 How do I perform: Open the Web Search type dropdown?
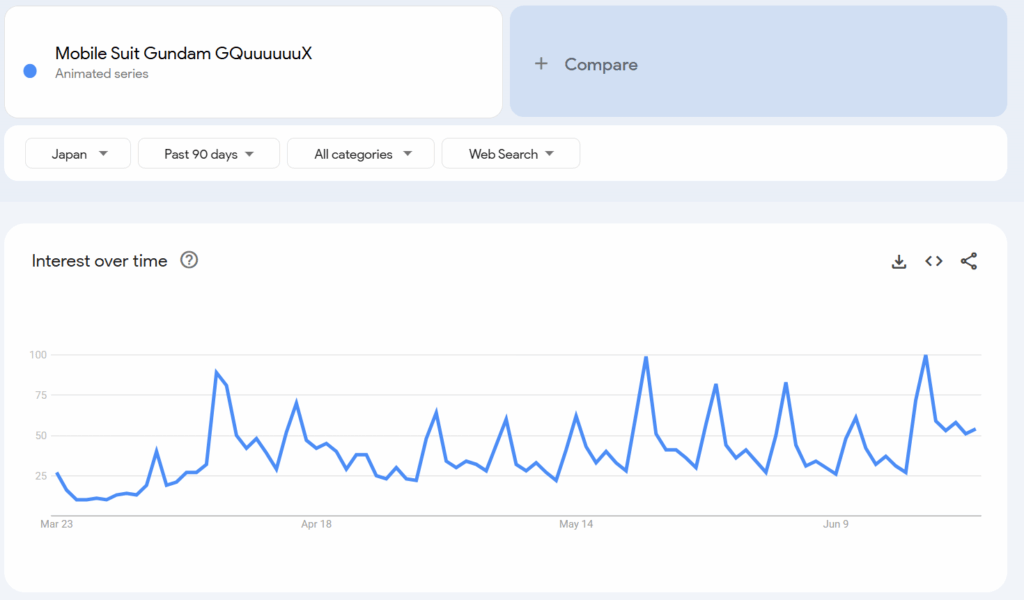[x=511, y=154]
